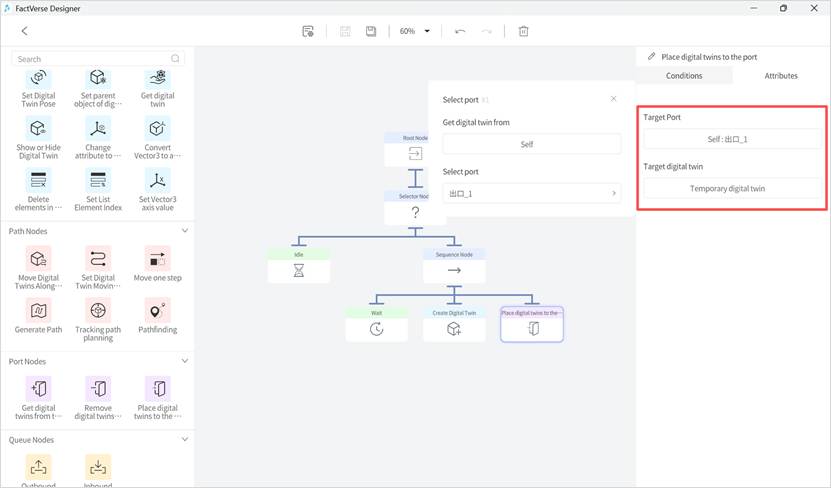Image resolution: width=831 pixels, height=488 pixels.
Task: Switch to the Attributes tab
Action: click(x=781, y=76)
